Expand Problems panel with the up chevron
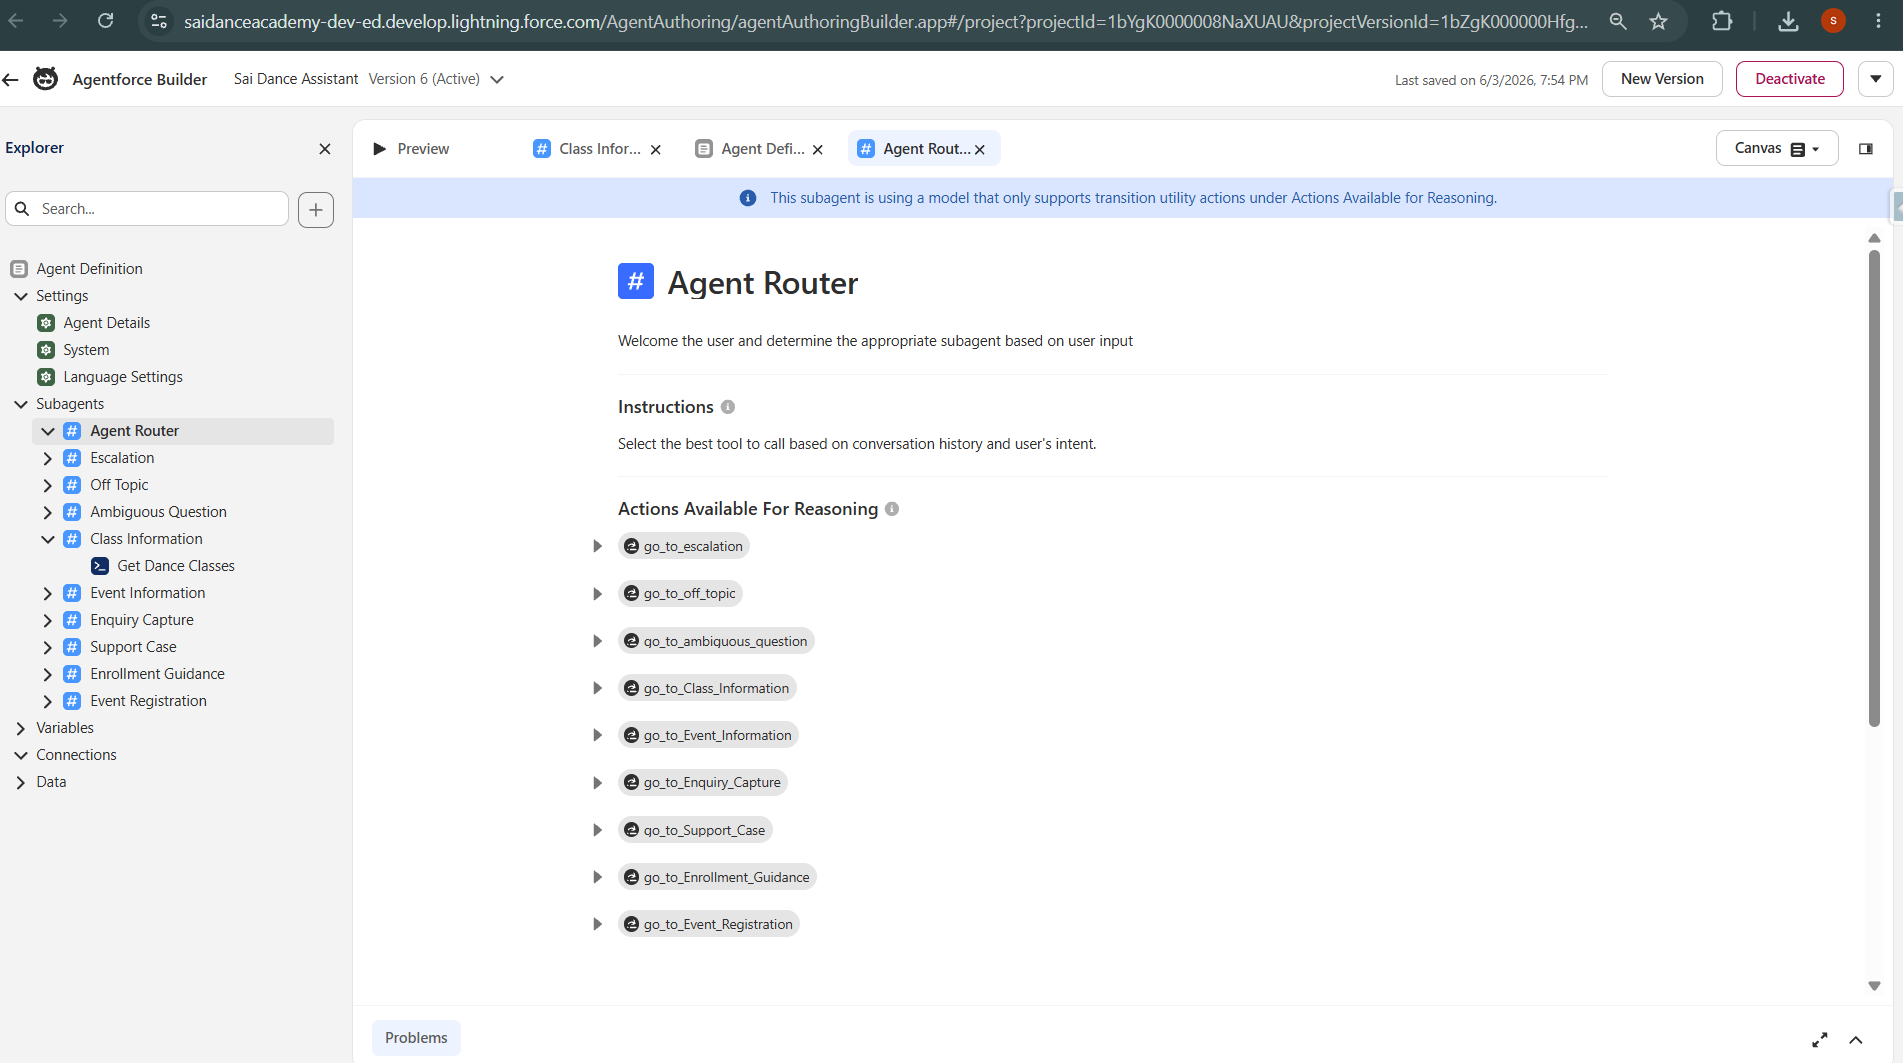Image resolution: width=1903 pixels, height=1063 pixels. 1856,1040
